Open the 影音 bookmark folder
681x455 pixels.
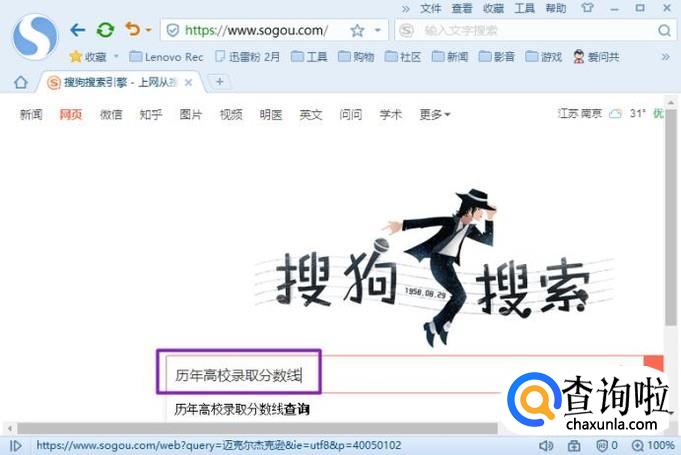[x=496, y=56]
